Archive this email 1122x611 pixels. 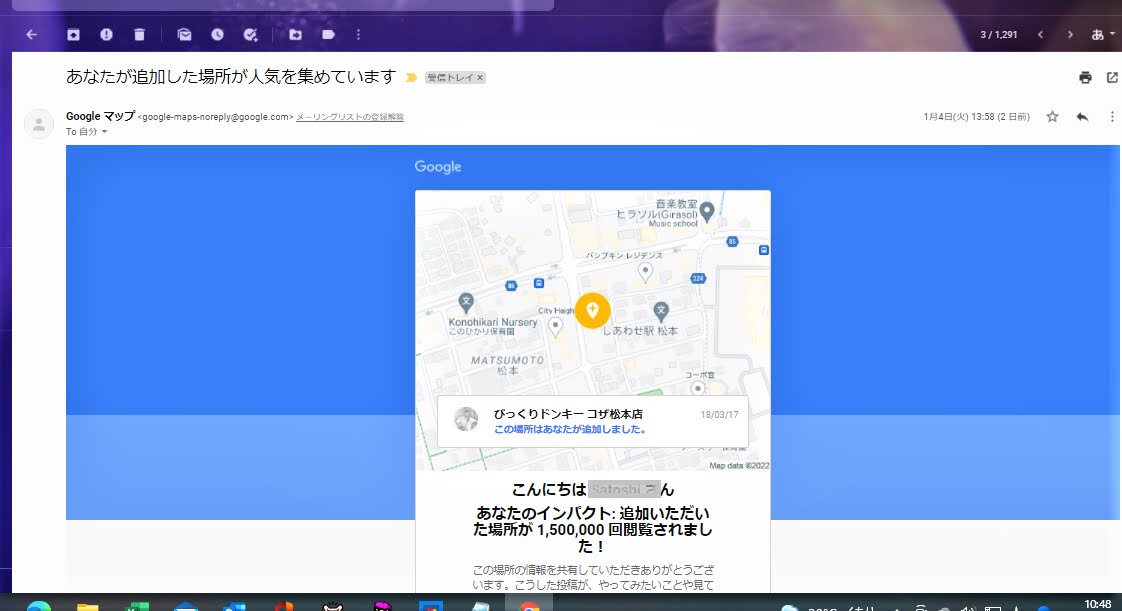coord(73,34)
